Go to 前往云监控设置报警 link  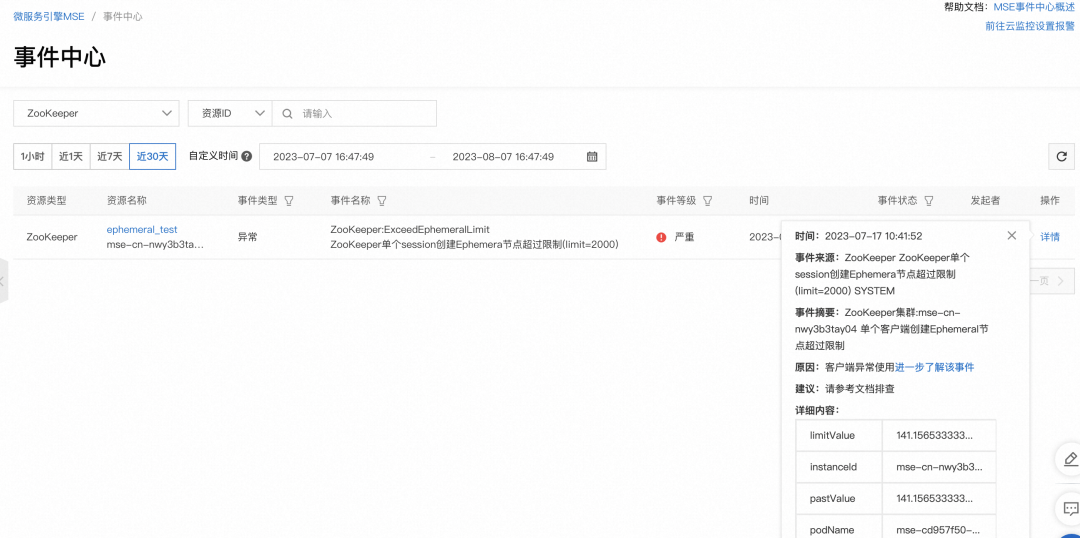click(x=1030, y=26)
